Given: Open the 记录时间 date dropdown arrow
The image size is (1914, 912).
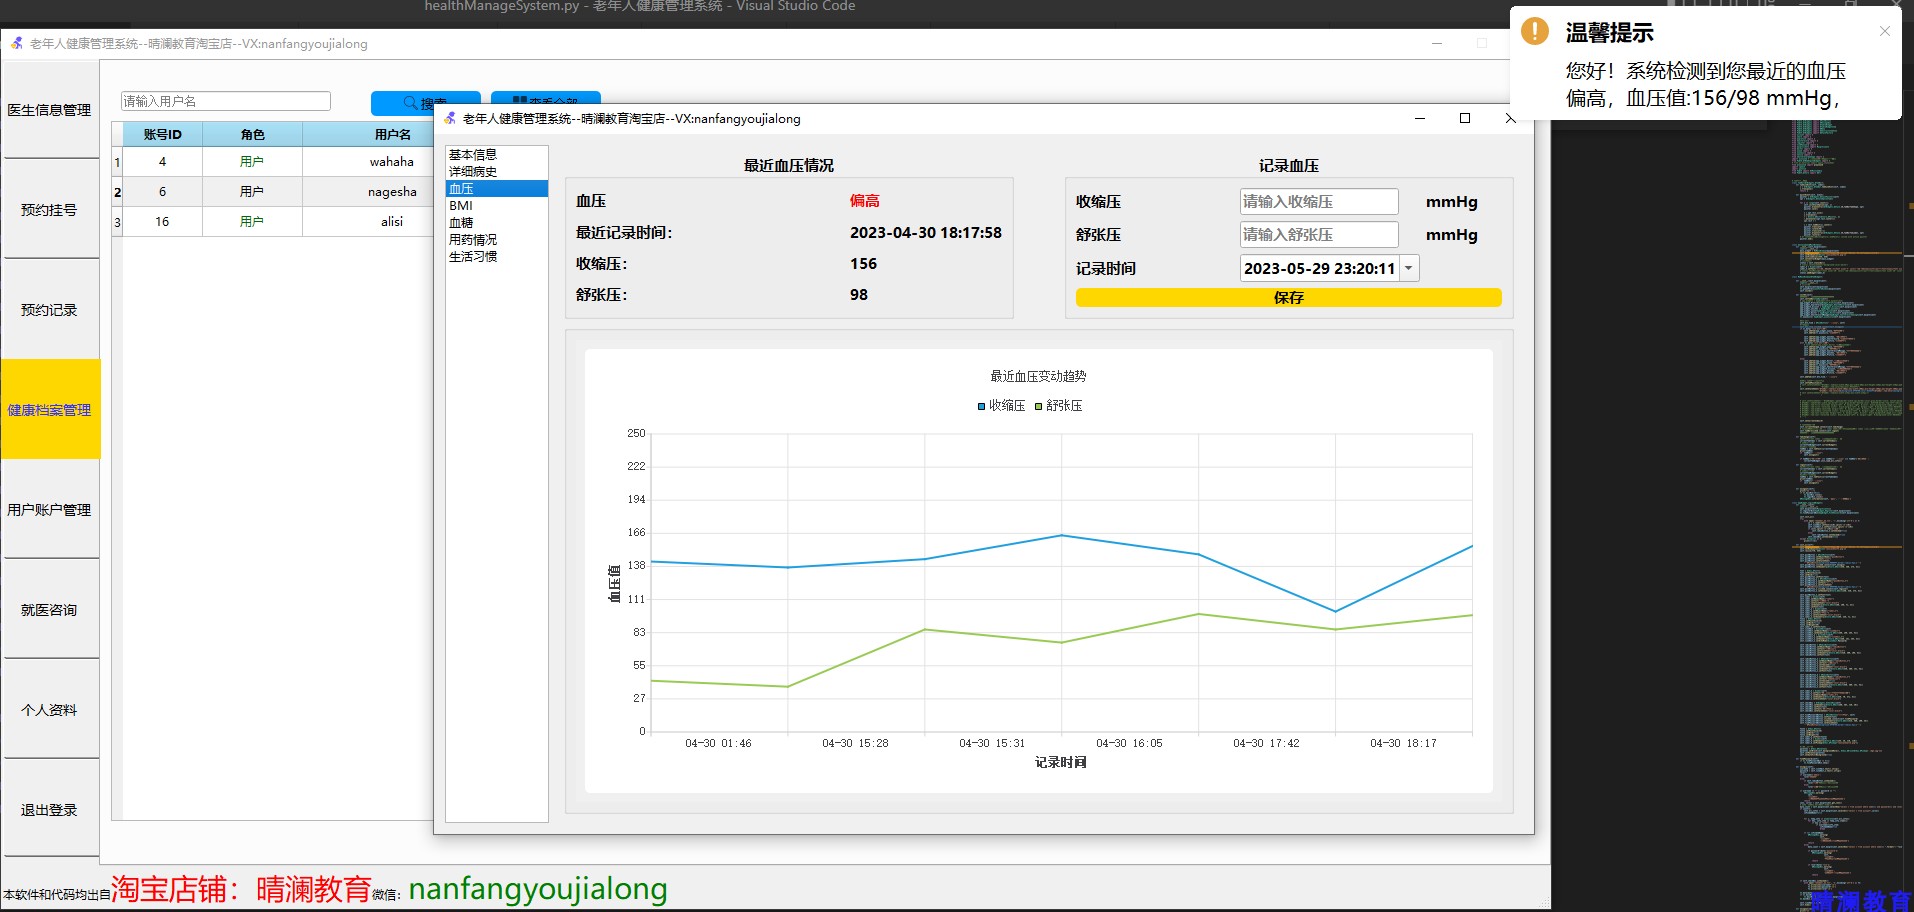Looking at the screenshot, I should point(1408,268).
